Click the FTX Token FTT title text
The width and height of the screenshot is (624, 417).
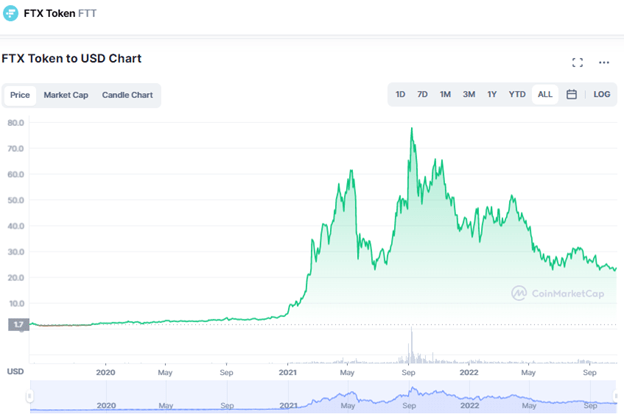[x=60, y=13]
